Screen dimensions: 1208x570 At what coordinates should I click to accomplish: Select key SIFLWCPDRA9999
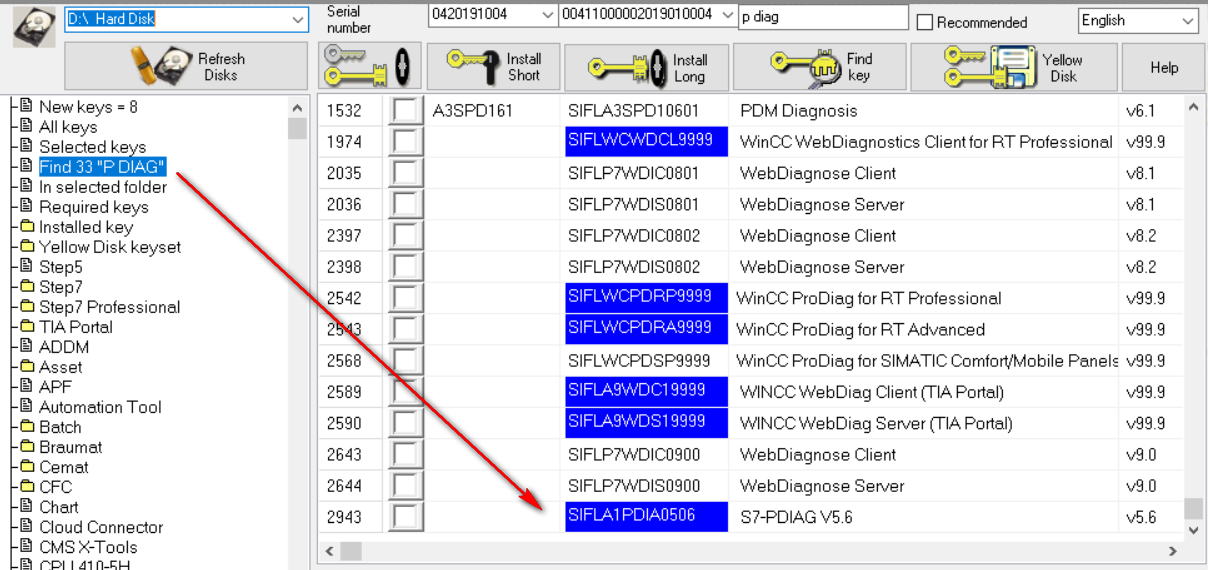(646, 329)
